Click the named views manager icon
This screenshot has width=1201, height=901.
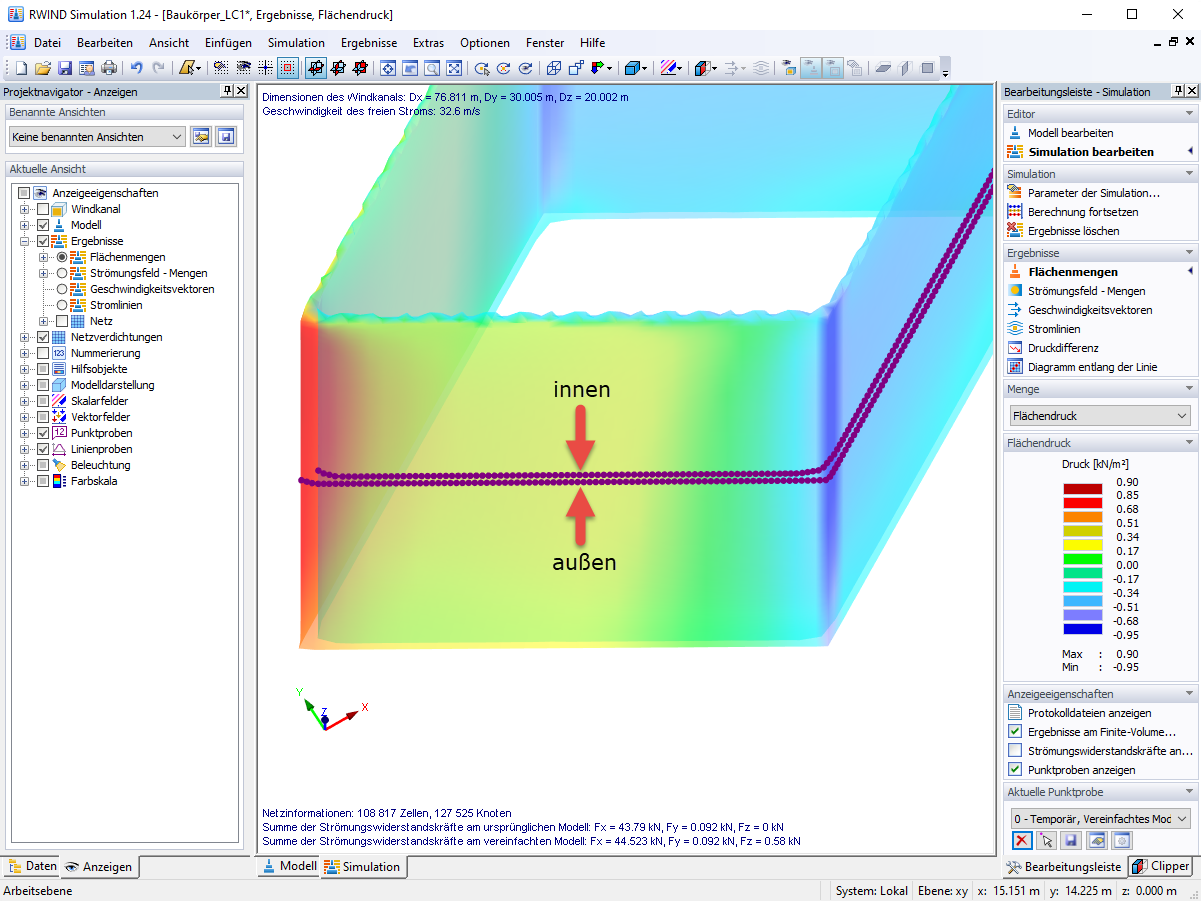coord(202,136)
